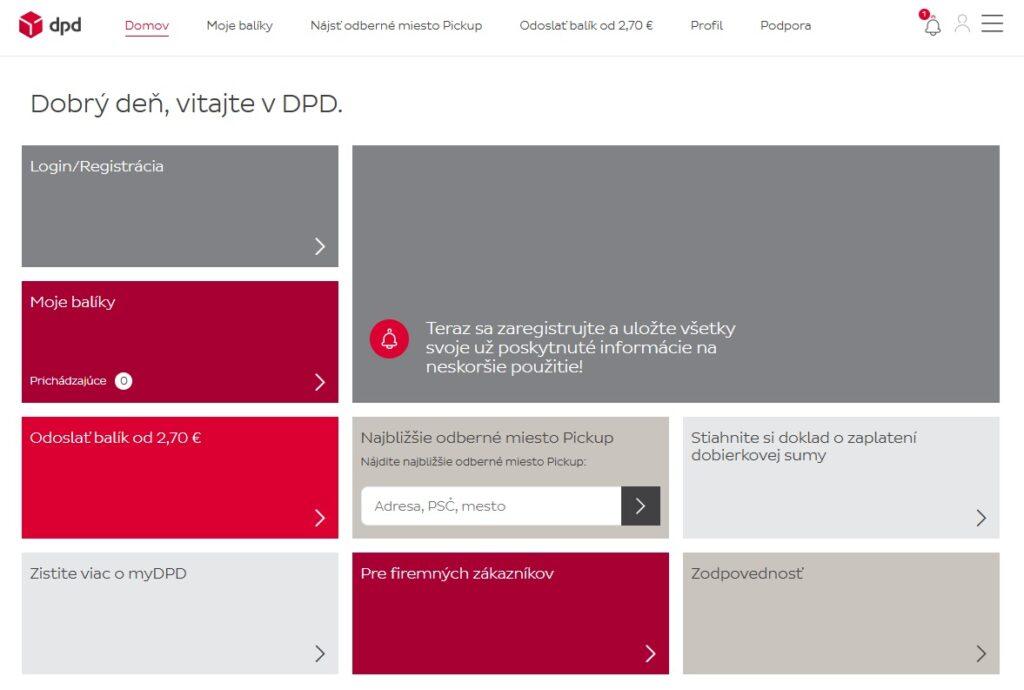Submit Pickup search with the dark arrow button
Screen dimensions: 1024x690
point(641,506)
